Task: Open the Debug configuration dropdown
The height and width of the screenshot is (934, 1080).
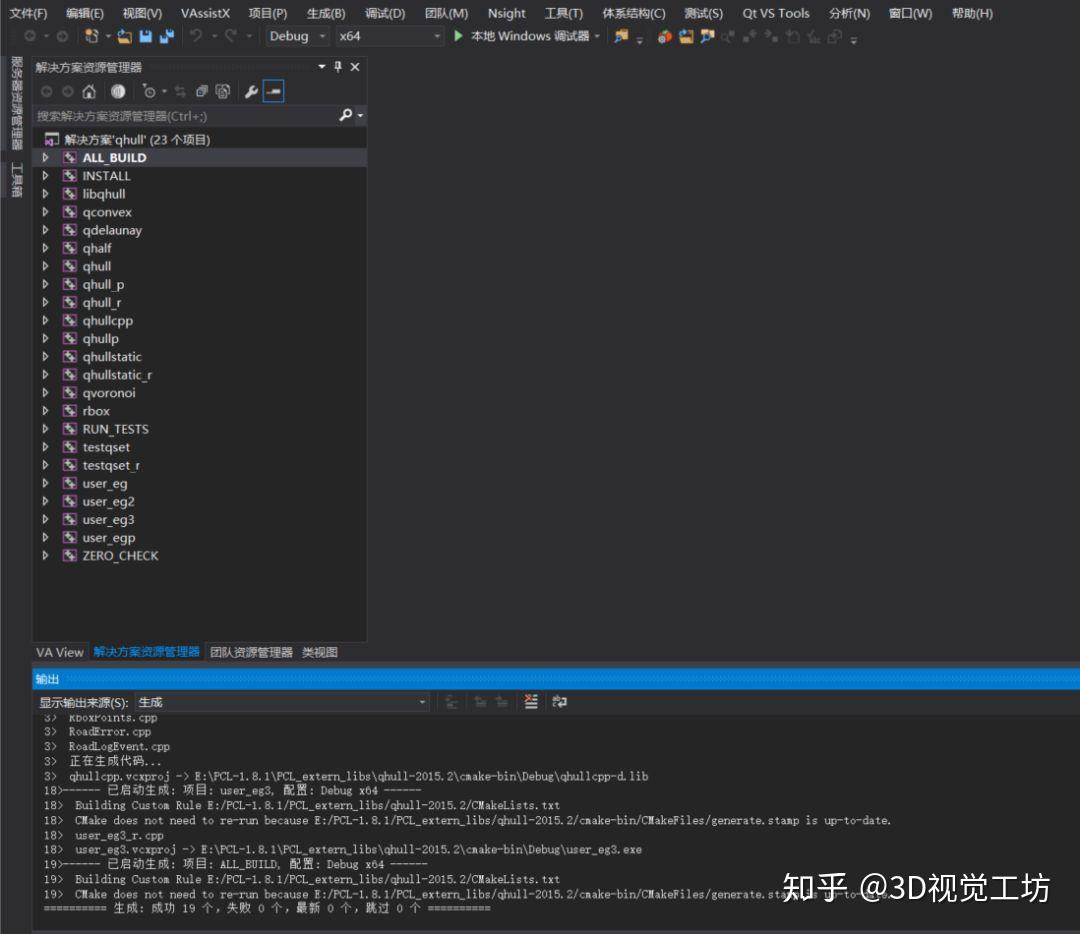Action: tap(296, 35)
